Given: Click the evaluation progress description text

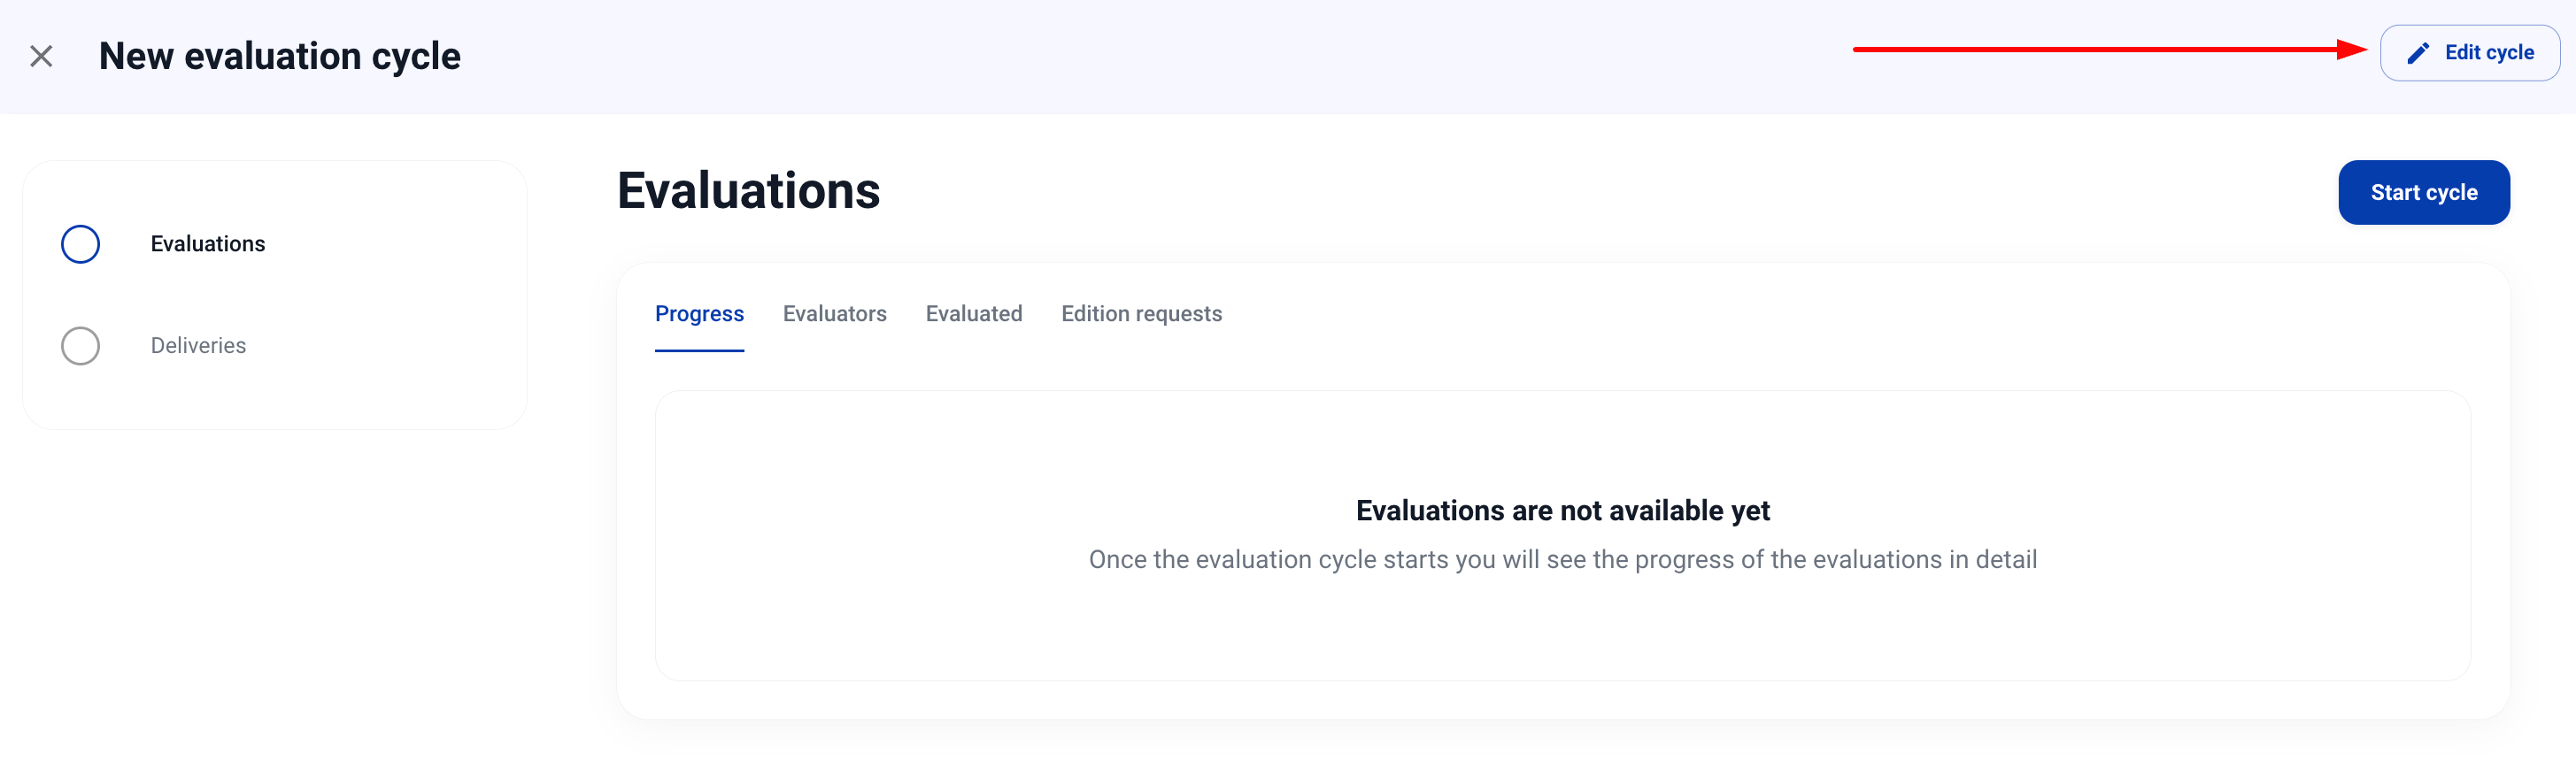Looking at the screenshot, I should 1562,560.
